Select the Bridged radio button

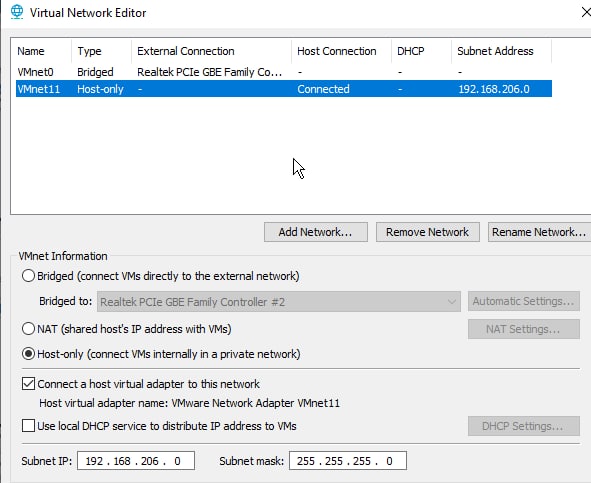28,276
